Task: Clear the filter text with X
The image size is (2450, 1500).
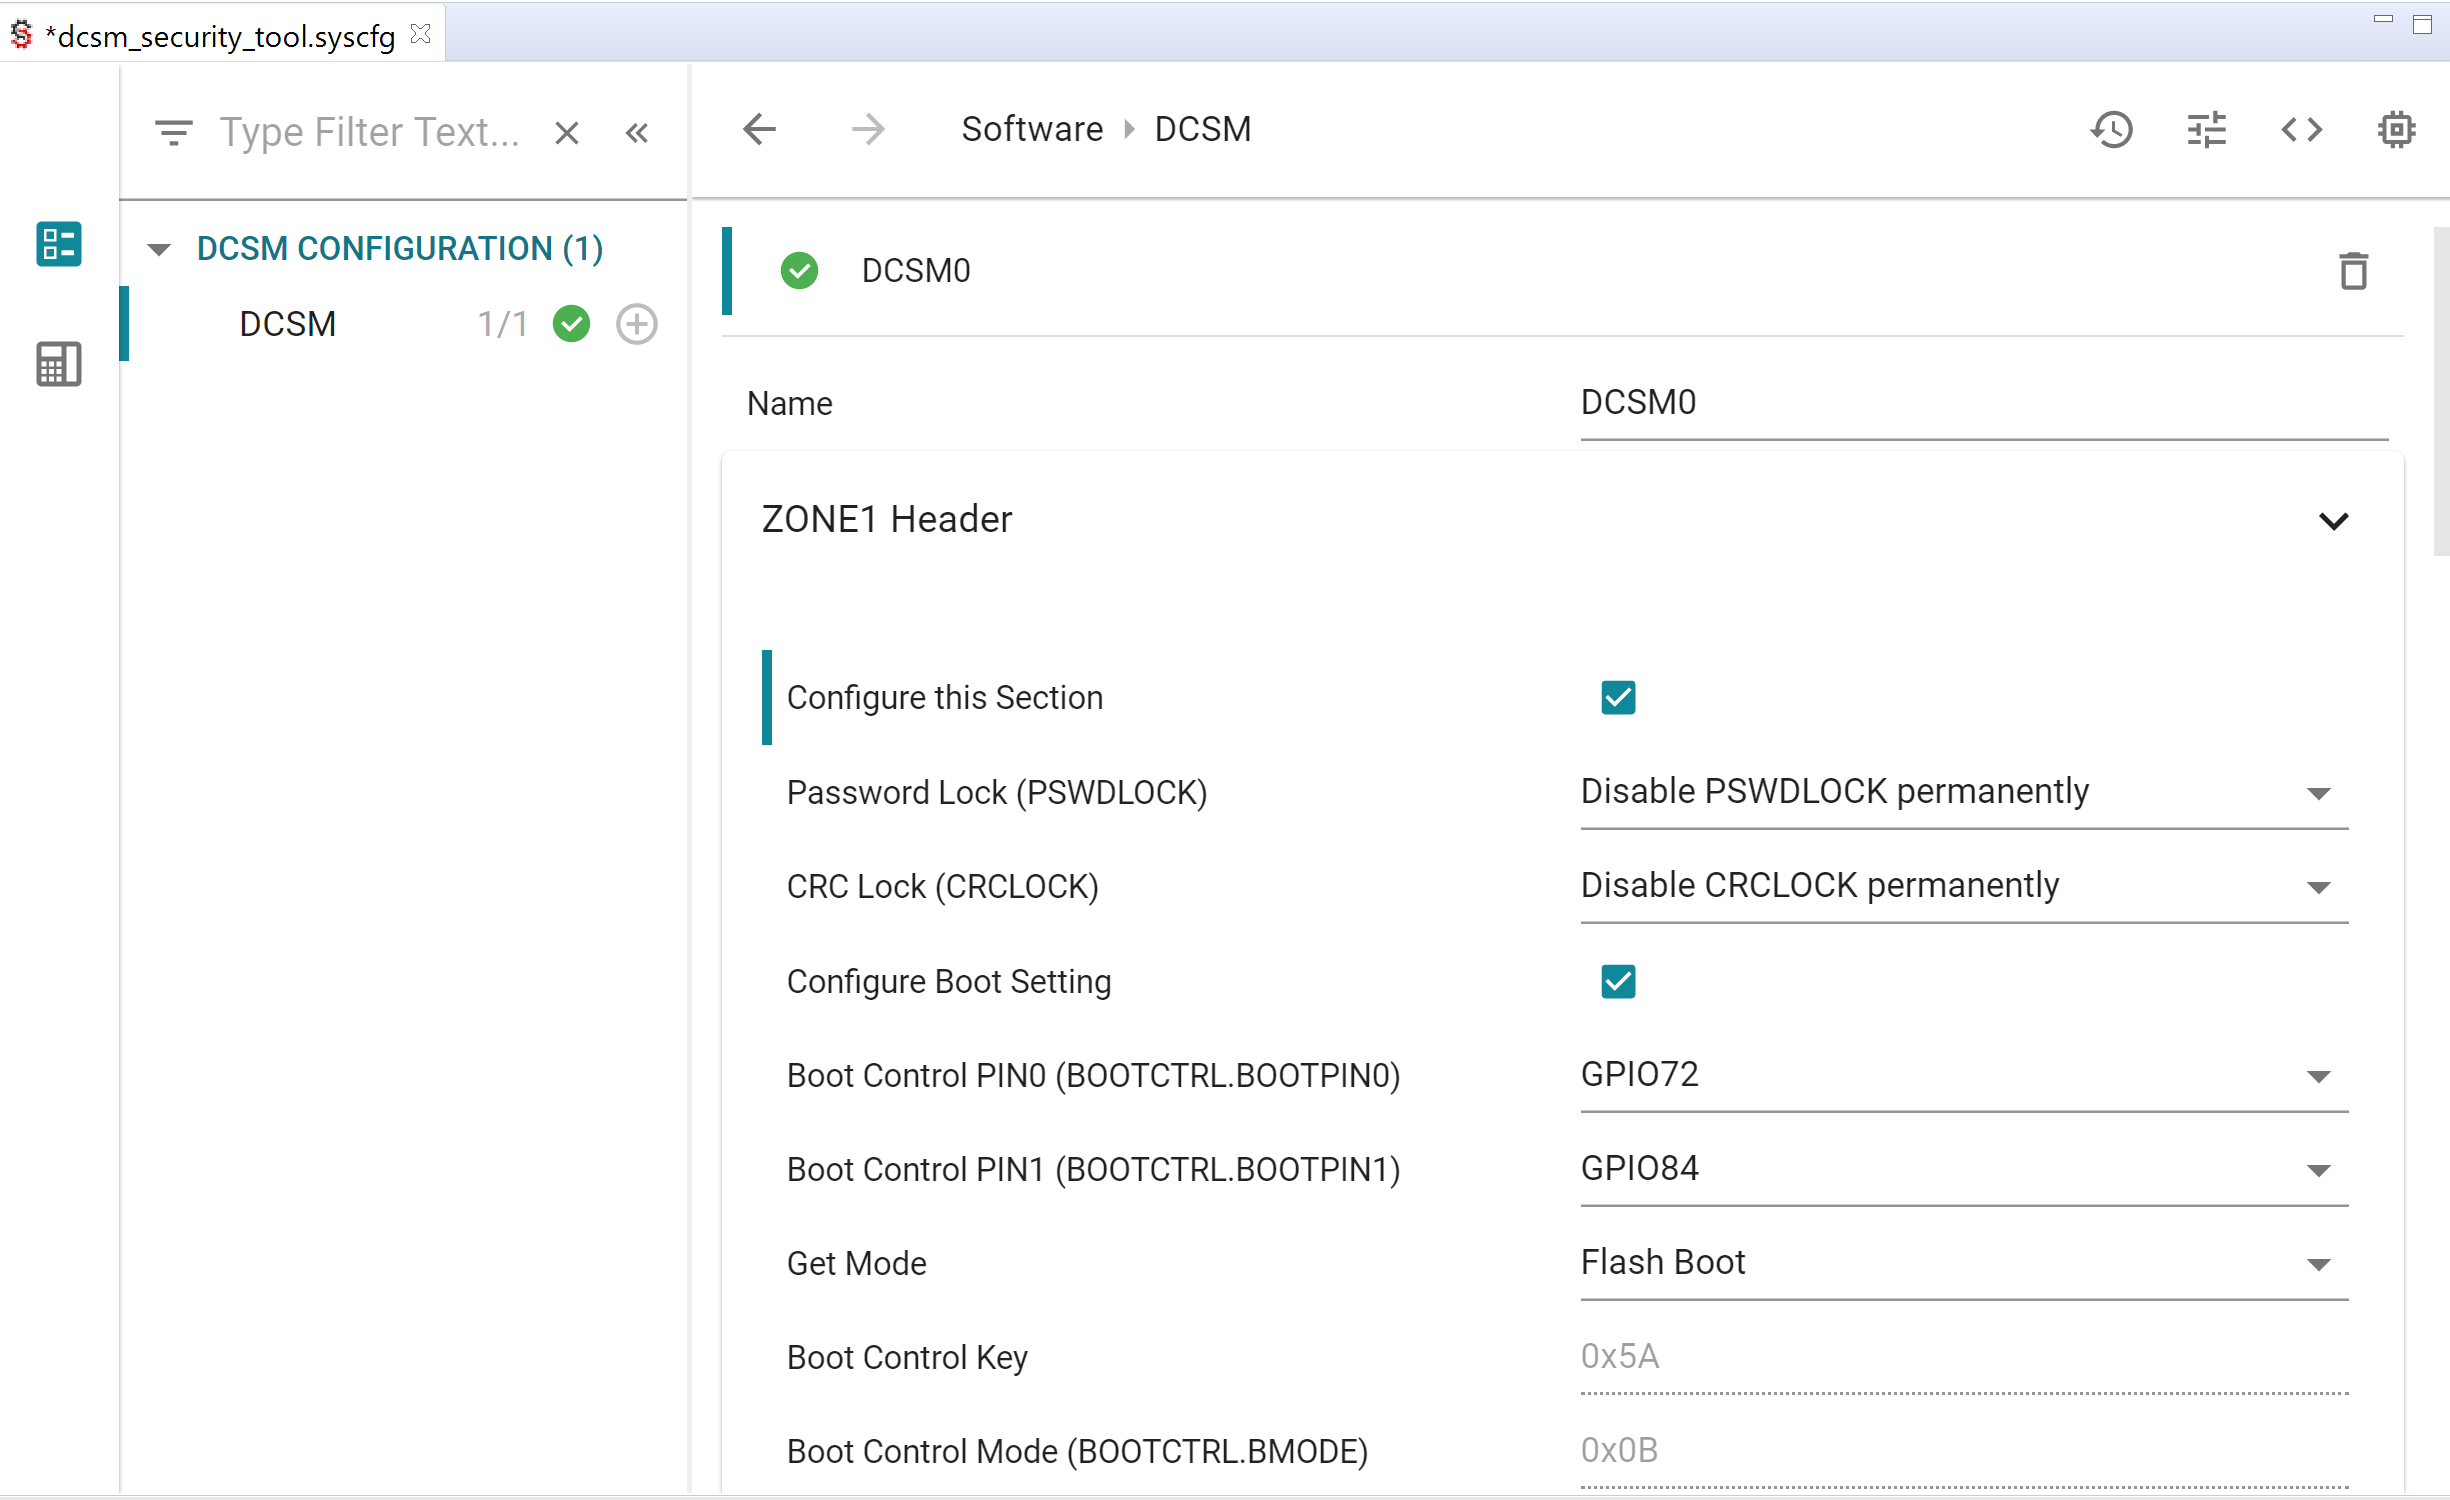Action: [567, 132]
